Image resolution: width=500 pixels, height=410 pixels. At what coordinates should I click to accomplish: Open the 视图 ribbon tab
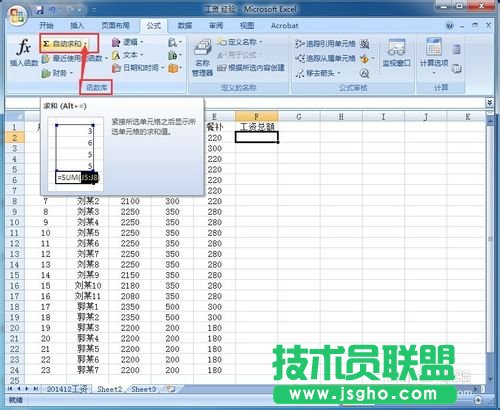click(x=247, y=25)
